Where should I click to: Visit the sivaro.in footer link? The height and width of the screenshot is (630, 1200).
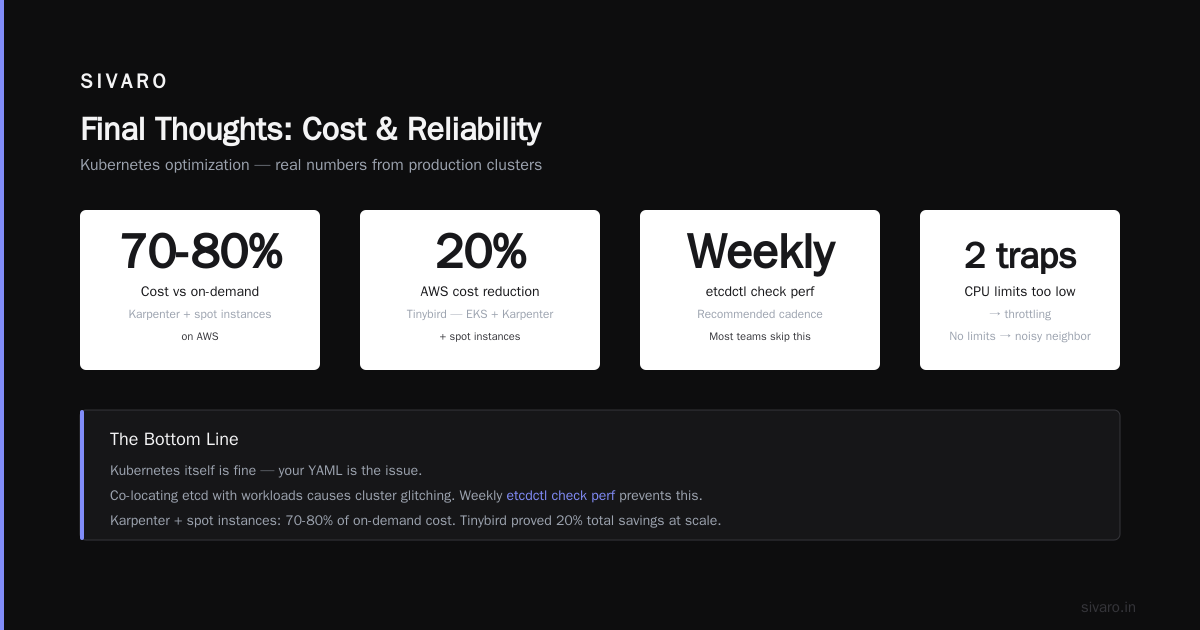click(x=1108, y=607)
